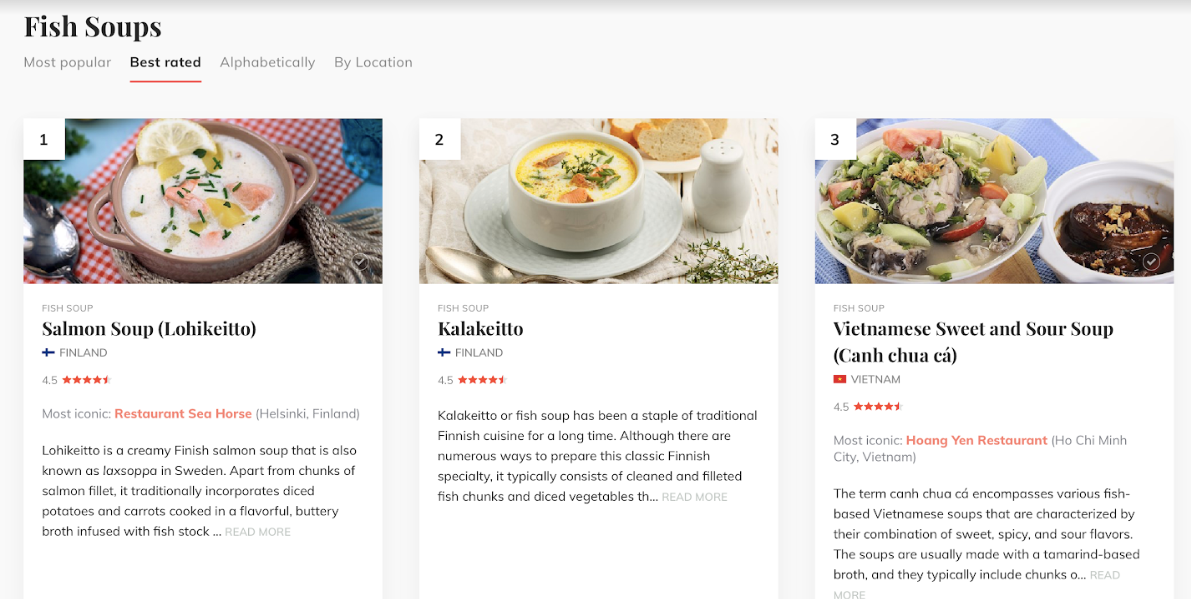
Task: Click the star rating of Canh chua cá
Action: point(878,407)
